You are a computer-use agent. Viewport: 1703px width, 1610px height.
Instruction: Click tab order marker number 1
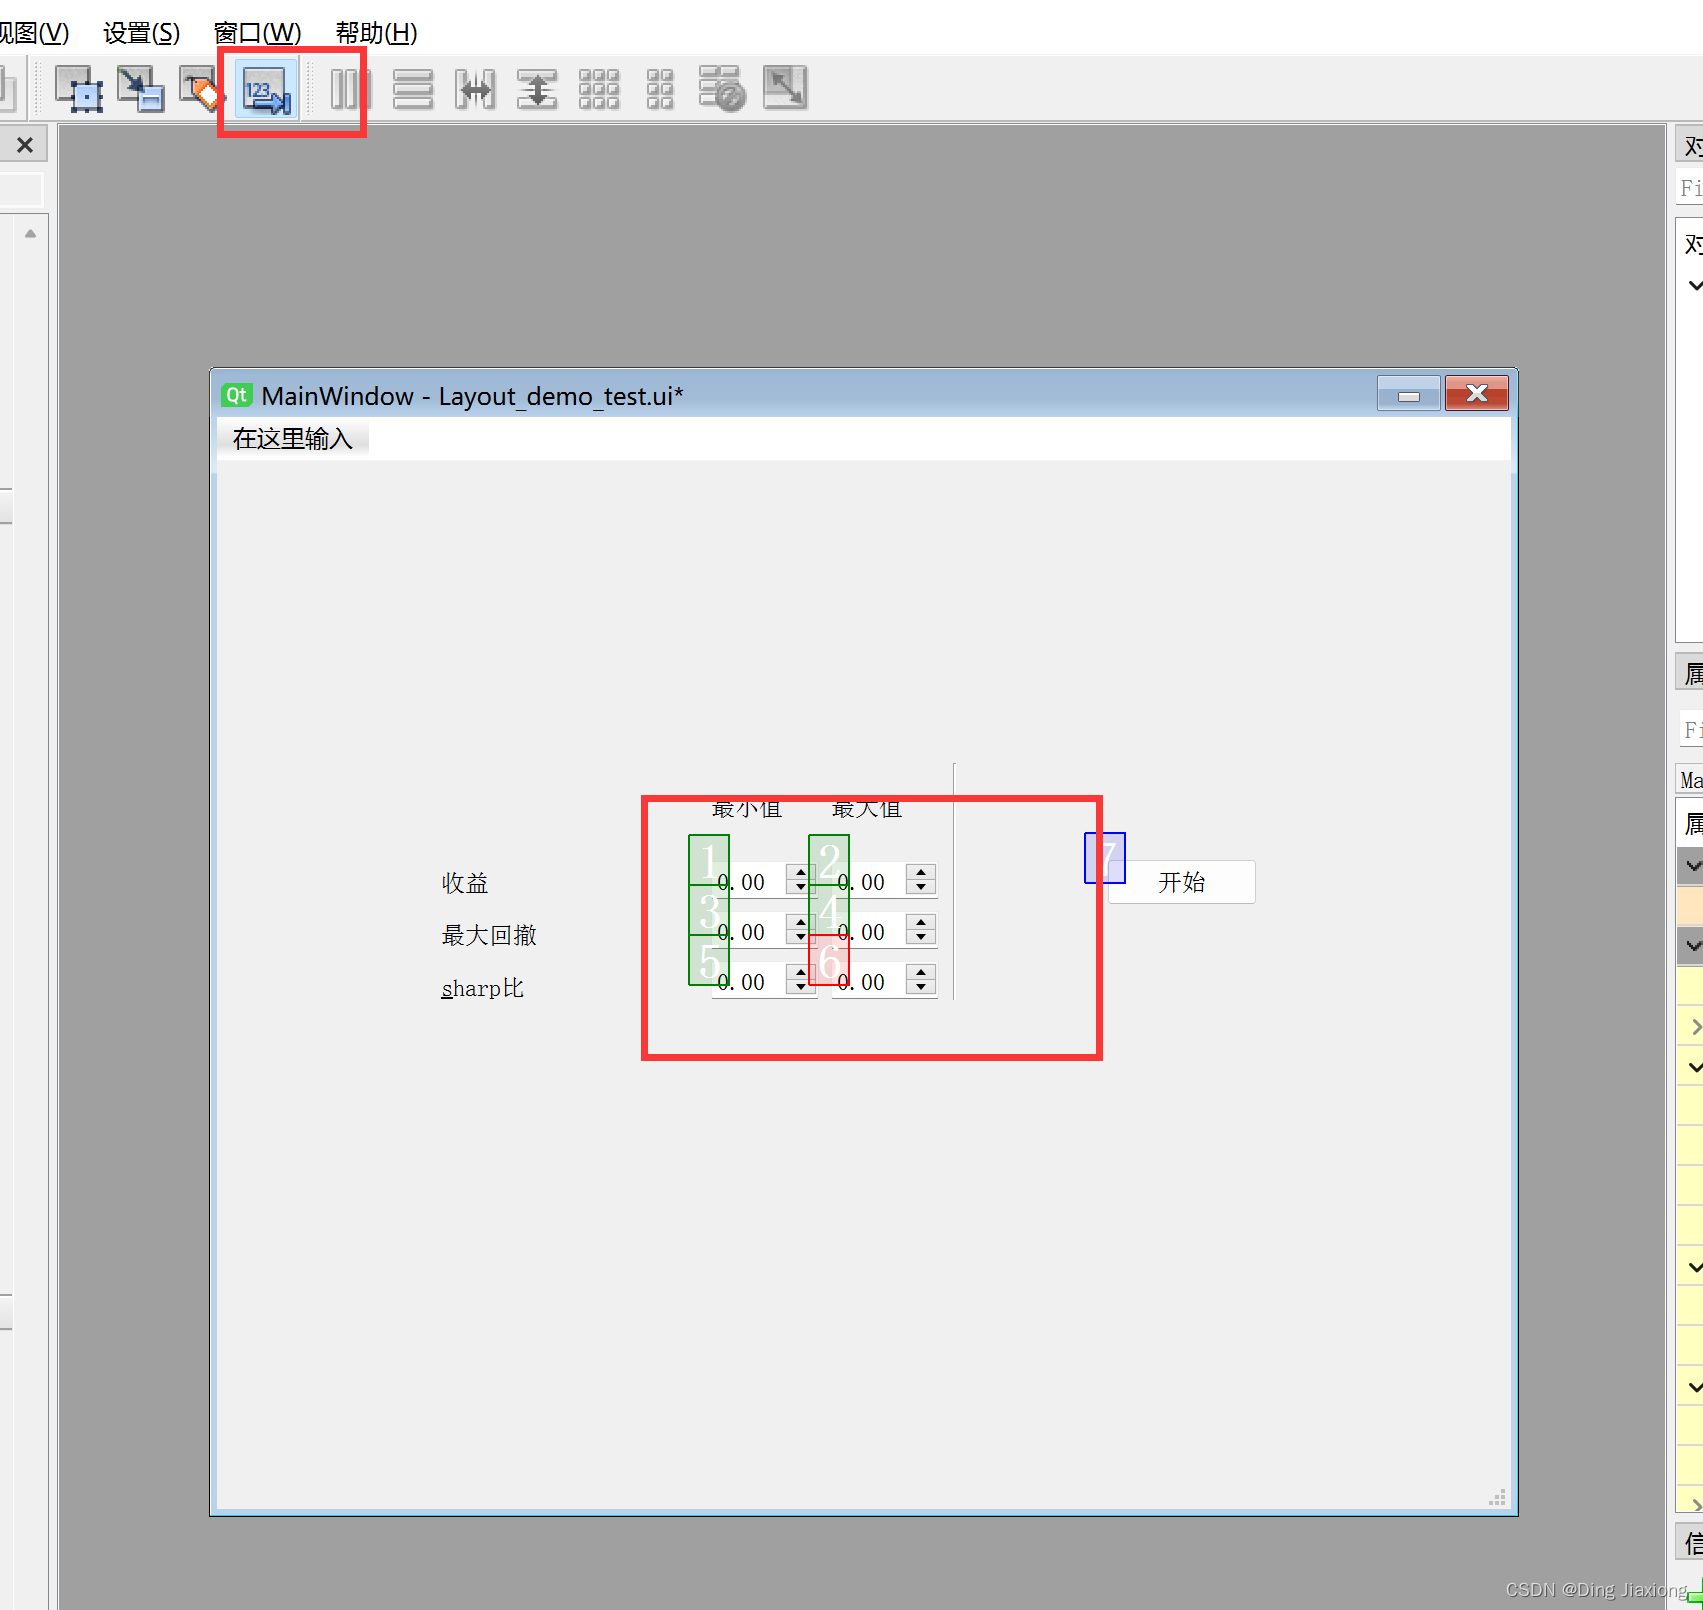708,859
